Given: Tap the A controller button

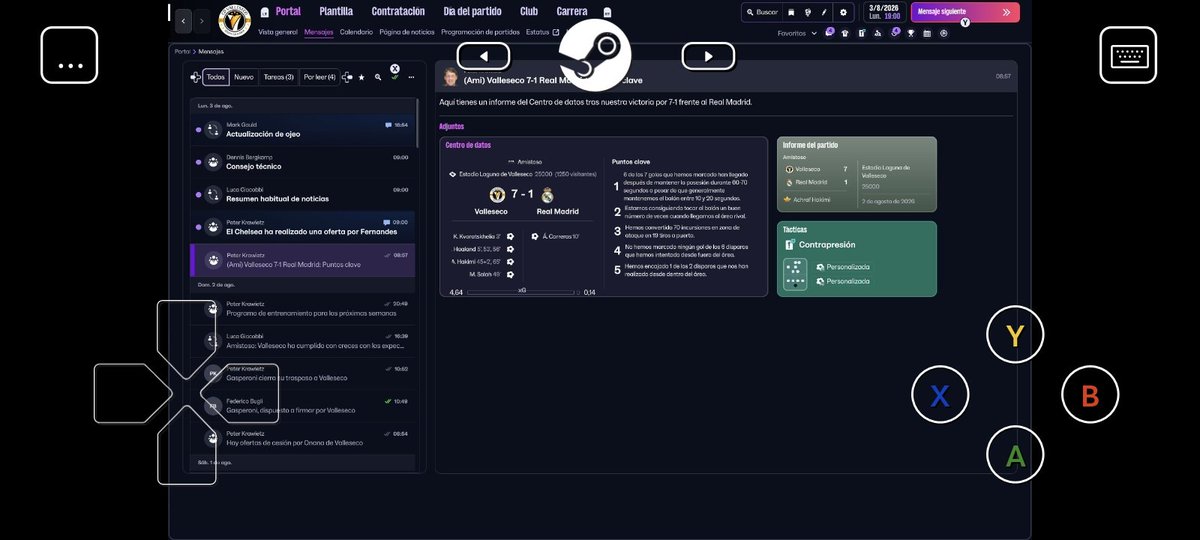Looking at the screenshot, I should click(1015, 456).
